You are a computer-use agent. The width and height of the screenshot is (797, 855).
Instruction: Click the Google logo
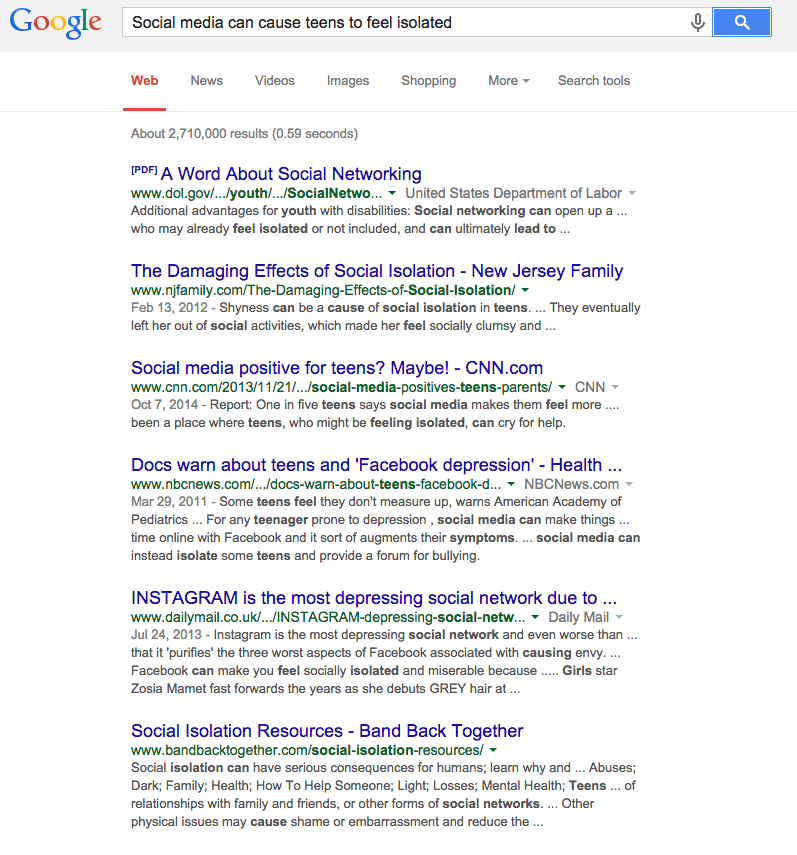pos(56,23)
